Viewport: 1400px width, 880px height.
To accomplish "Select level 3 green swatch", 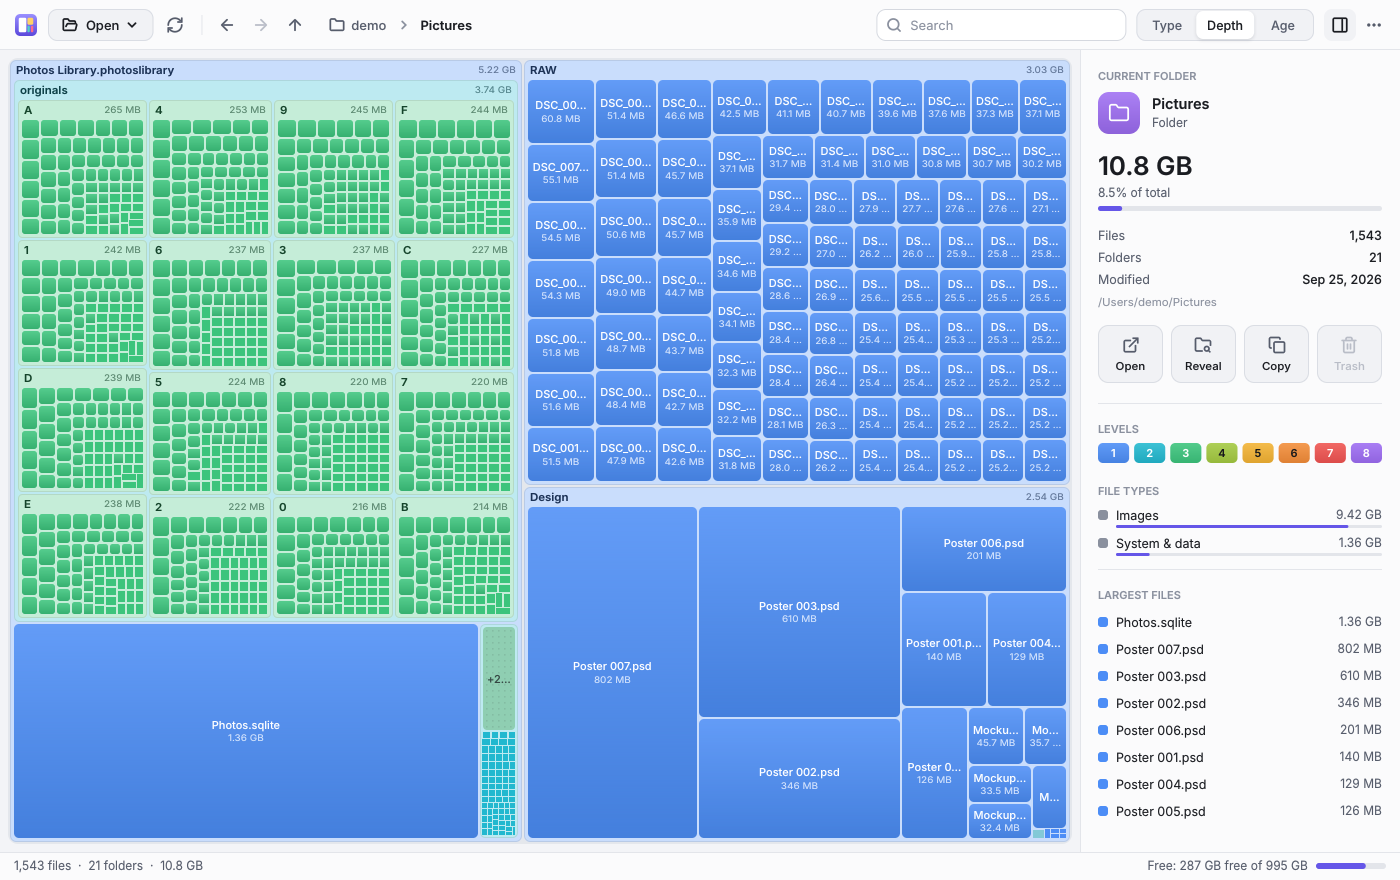I will coord(1185,453).
